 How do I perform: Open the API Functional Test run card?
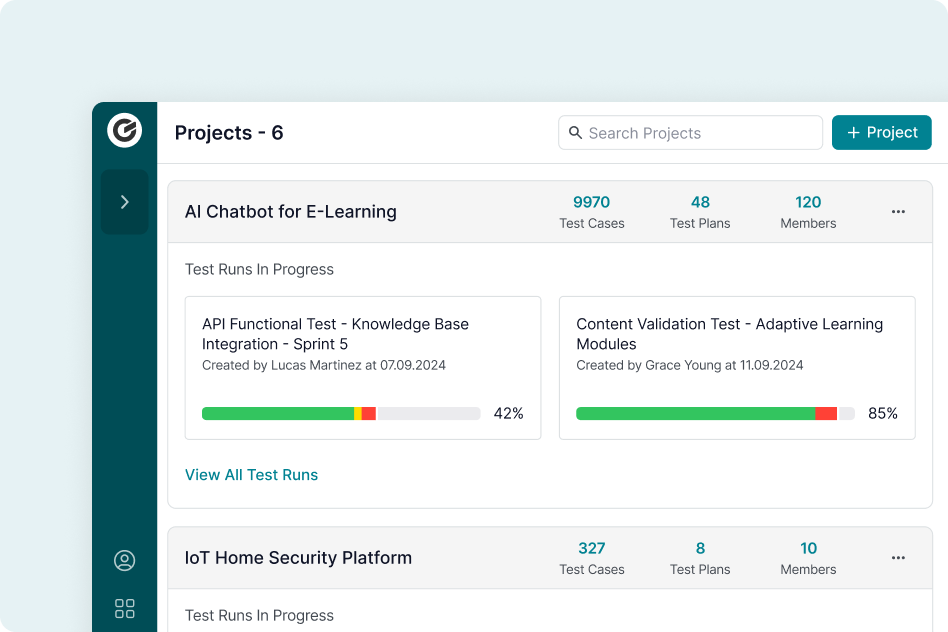(363, 368)
